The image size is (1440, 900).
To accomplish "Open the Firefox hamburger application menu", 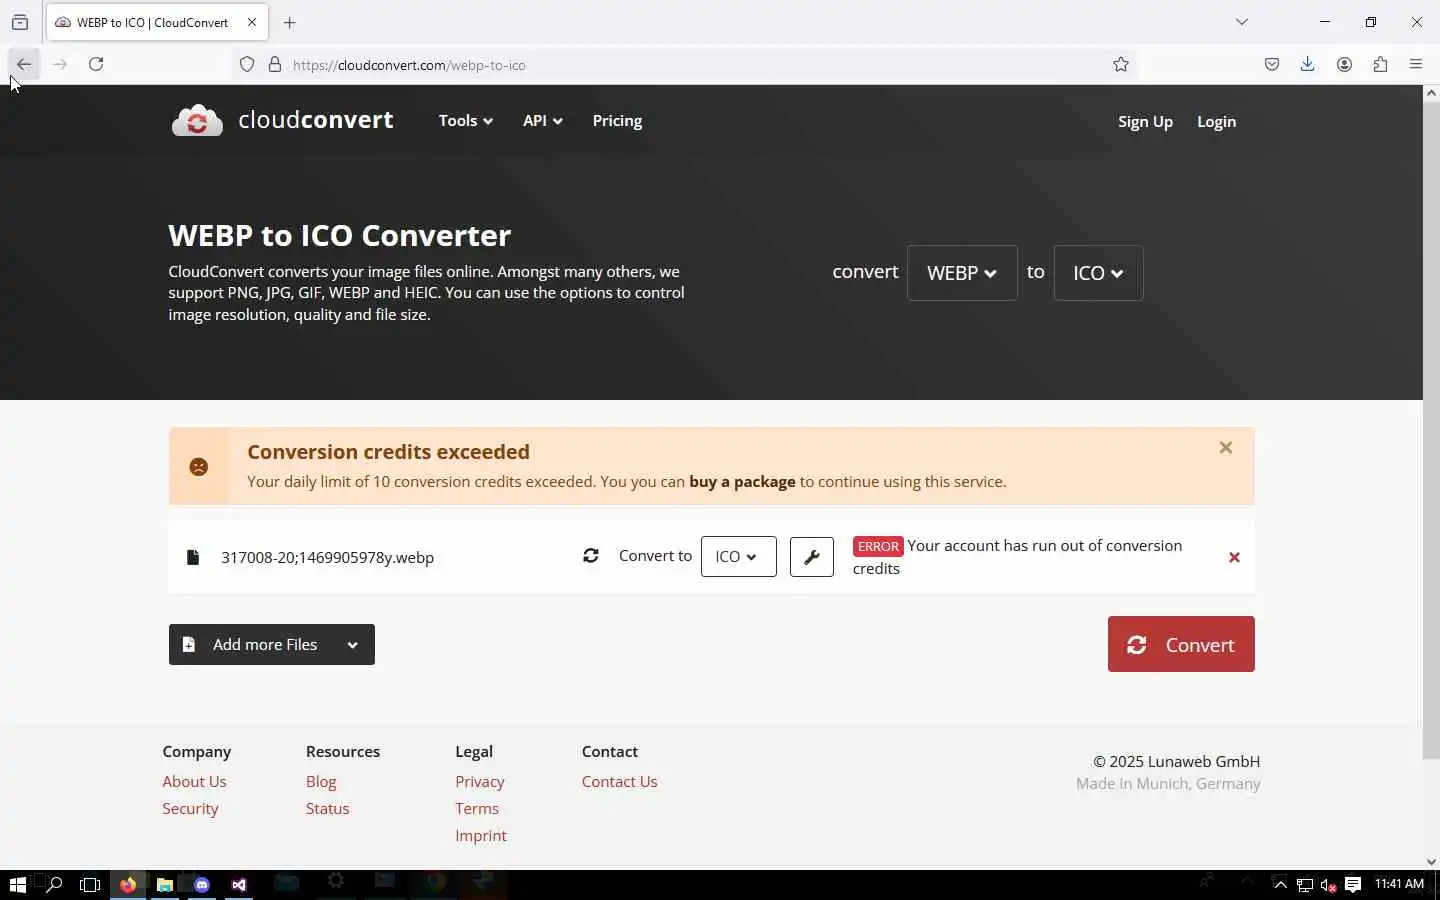I will point(1416,64).
